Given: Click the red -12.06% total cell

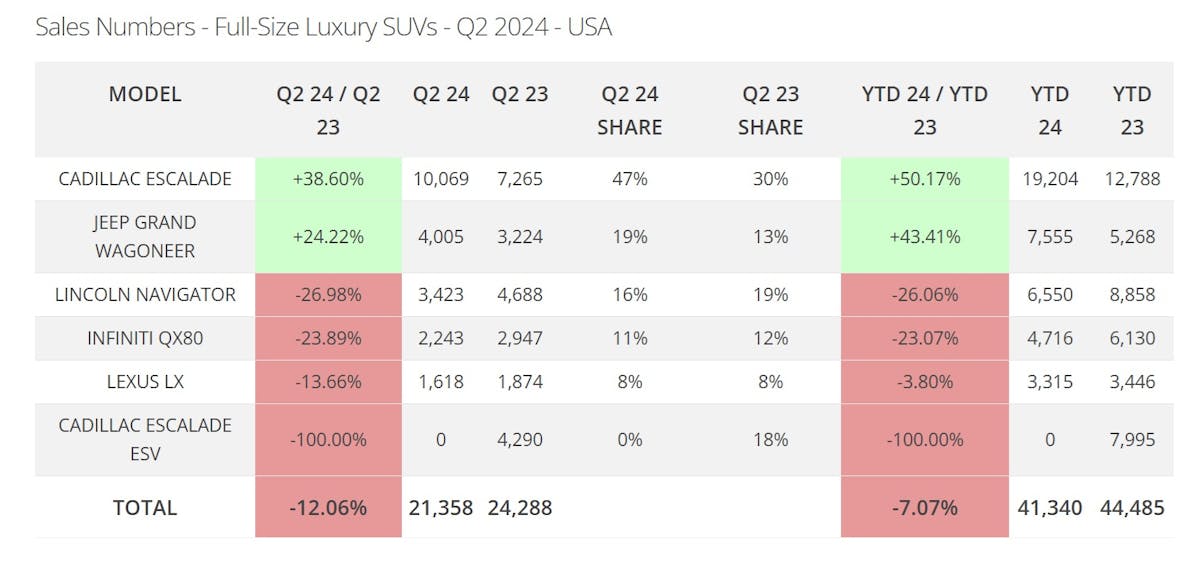Looking at the screenshot, I should pyautogui.click(x=328, y=507).
